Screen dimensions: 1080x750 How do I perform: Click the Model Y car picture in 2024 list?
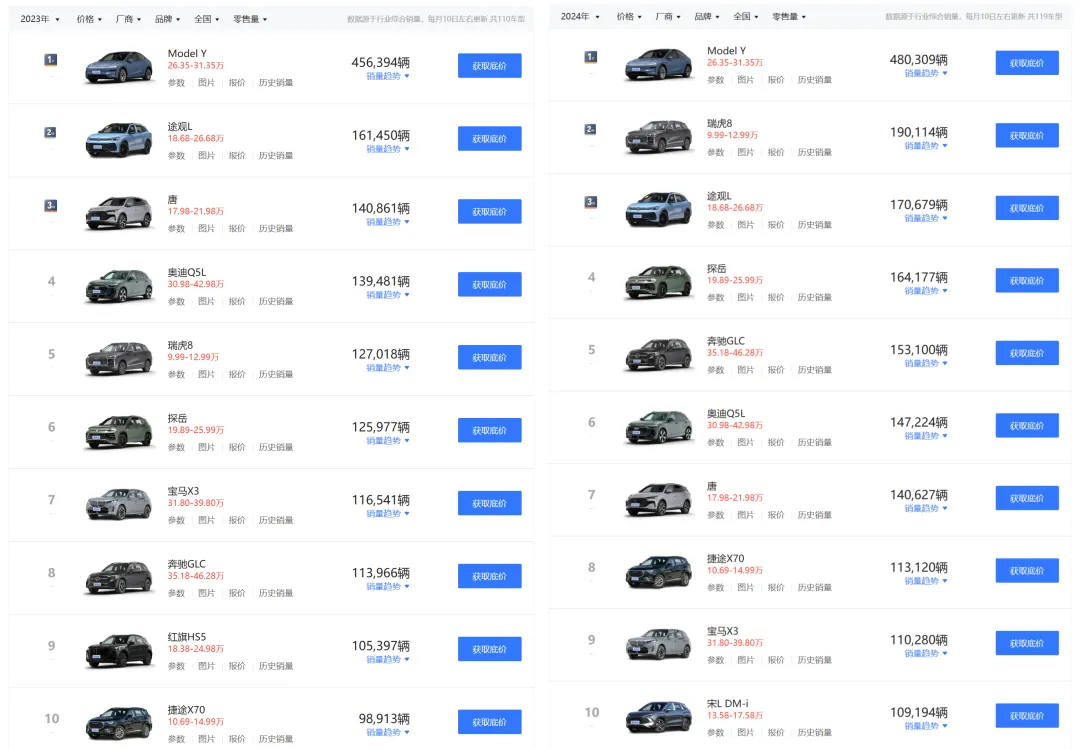tap(658, 64)
